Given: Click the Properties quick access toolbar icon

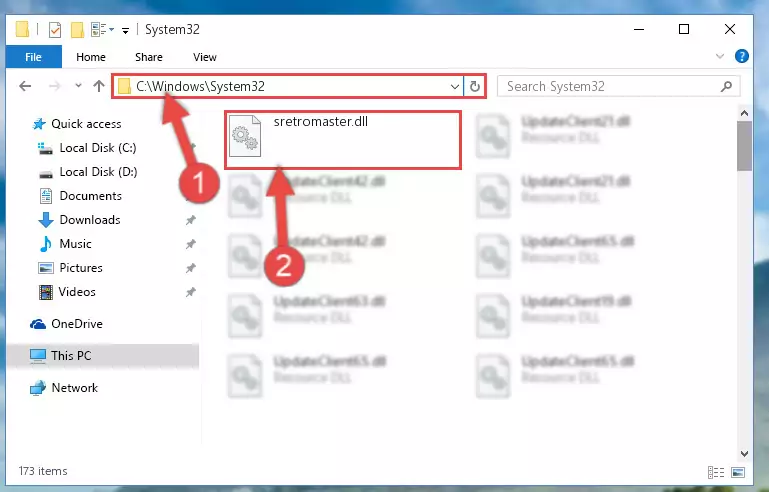Looking at the screenshot, I should click(x=55, y=30).
